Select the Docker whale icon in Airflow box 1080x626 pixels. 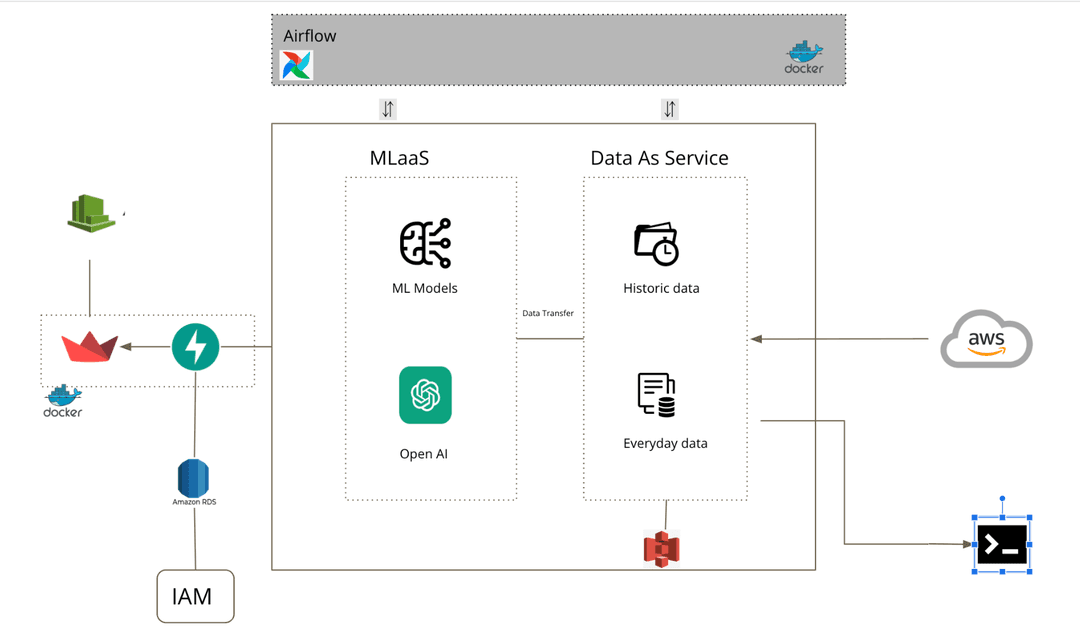point(804,57)
